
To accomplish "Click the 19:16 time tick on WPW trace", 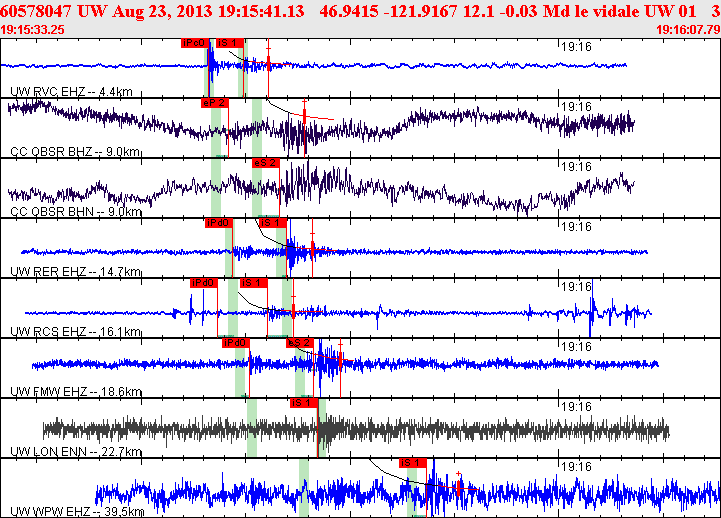I will pos(577,467).
